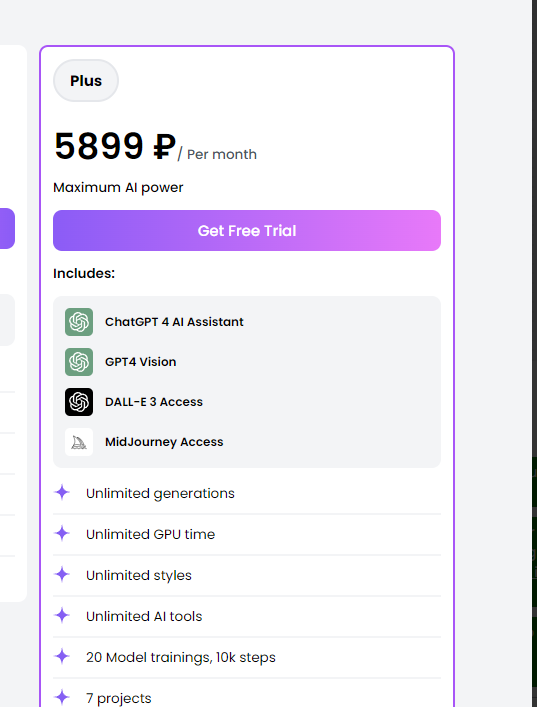
Task: Click the 20 Model trainings, 10k steps text
Action: 181,657
